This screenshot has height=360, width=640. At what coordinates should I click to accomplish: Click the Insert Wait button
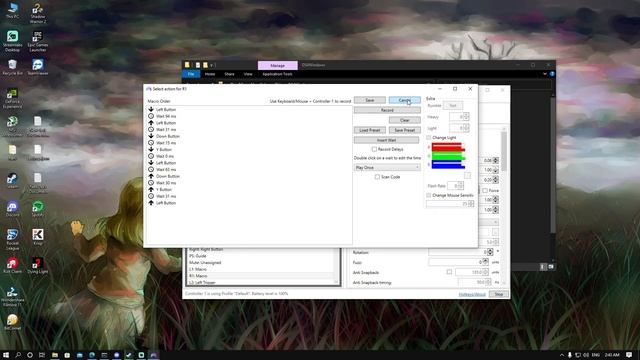[387, 140]
